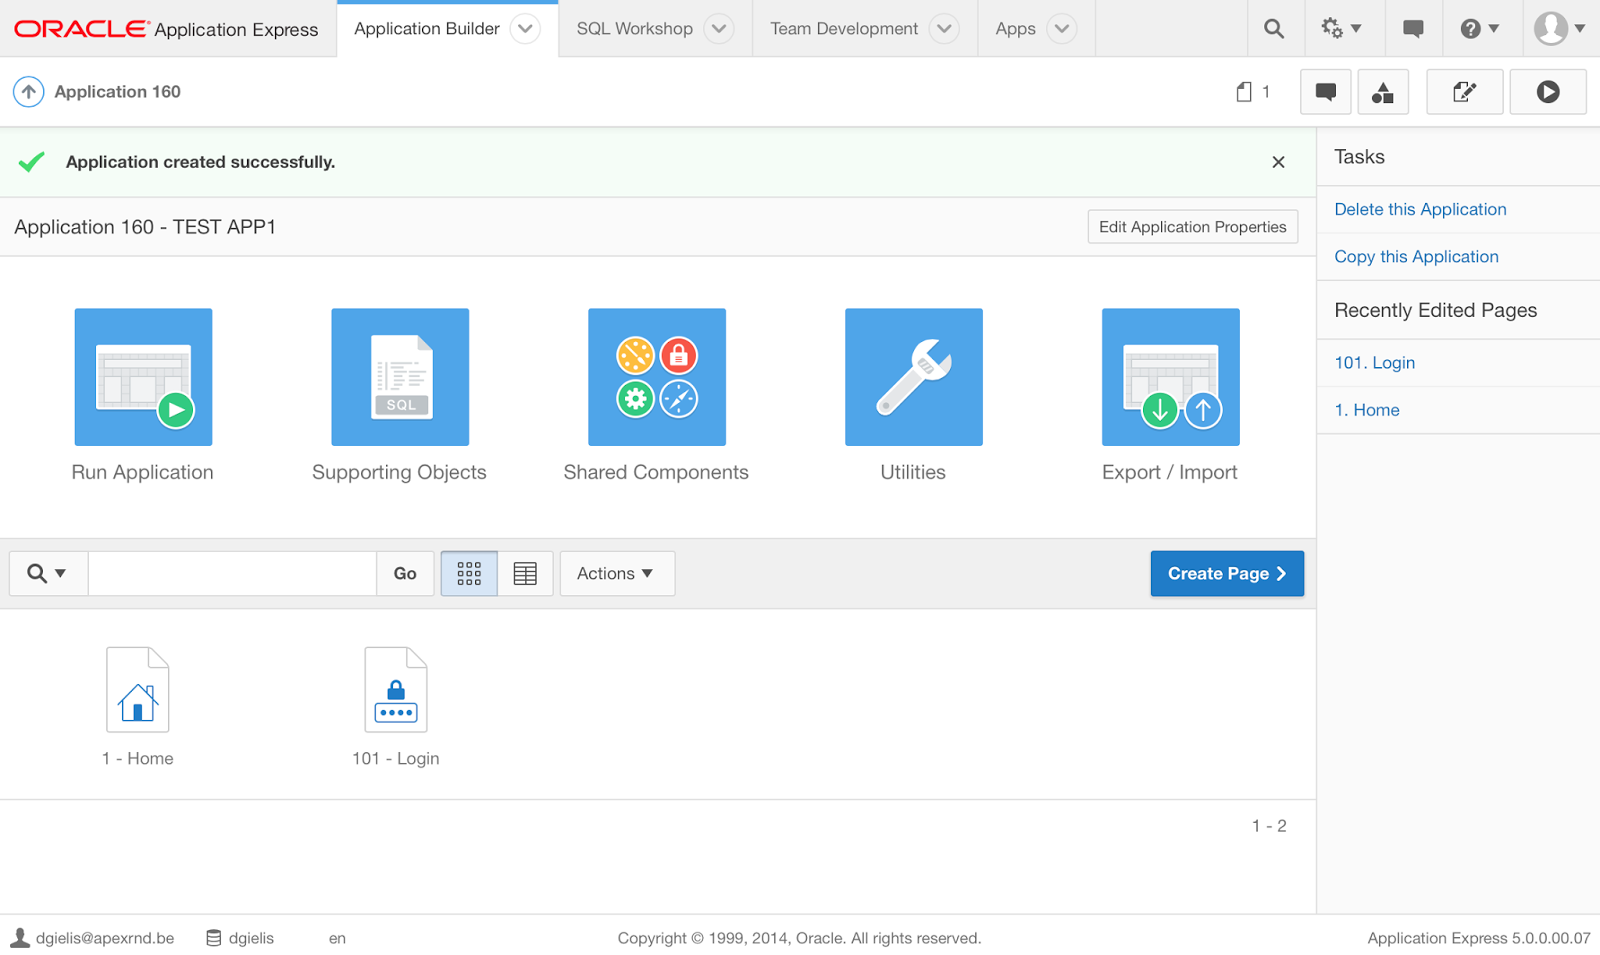
Task: Click the developer comment button in toolbar
Action: click(1326, 92)
